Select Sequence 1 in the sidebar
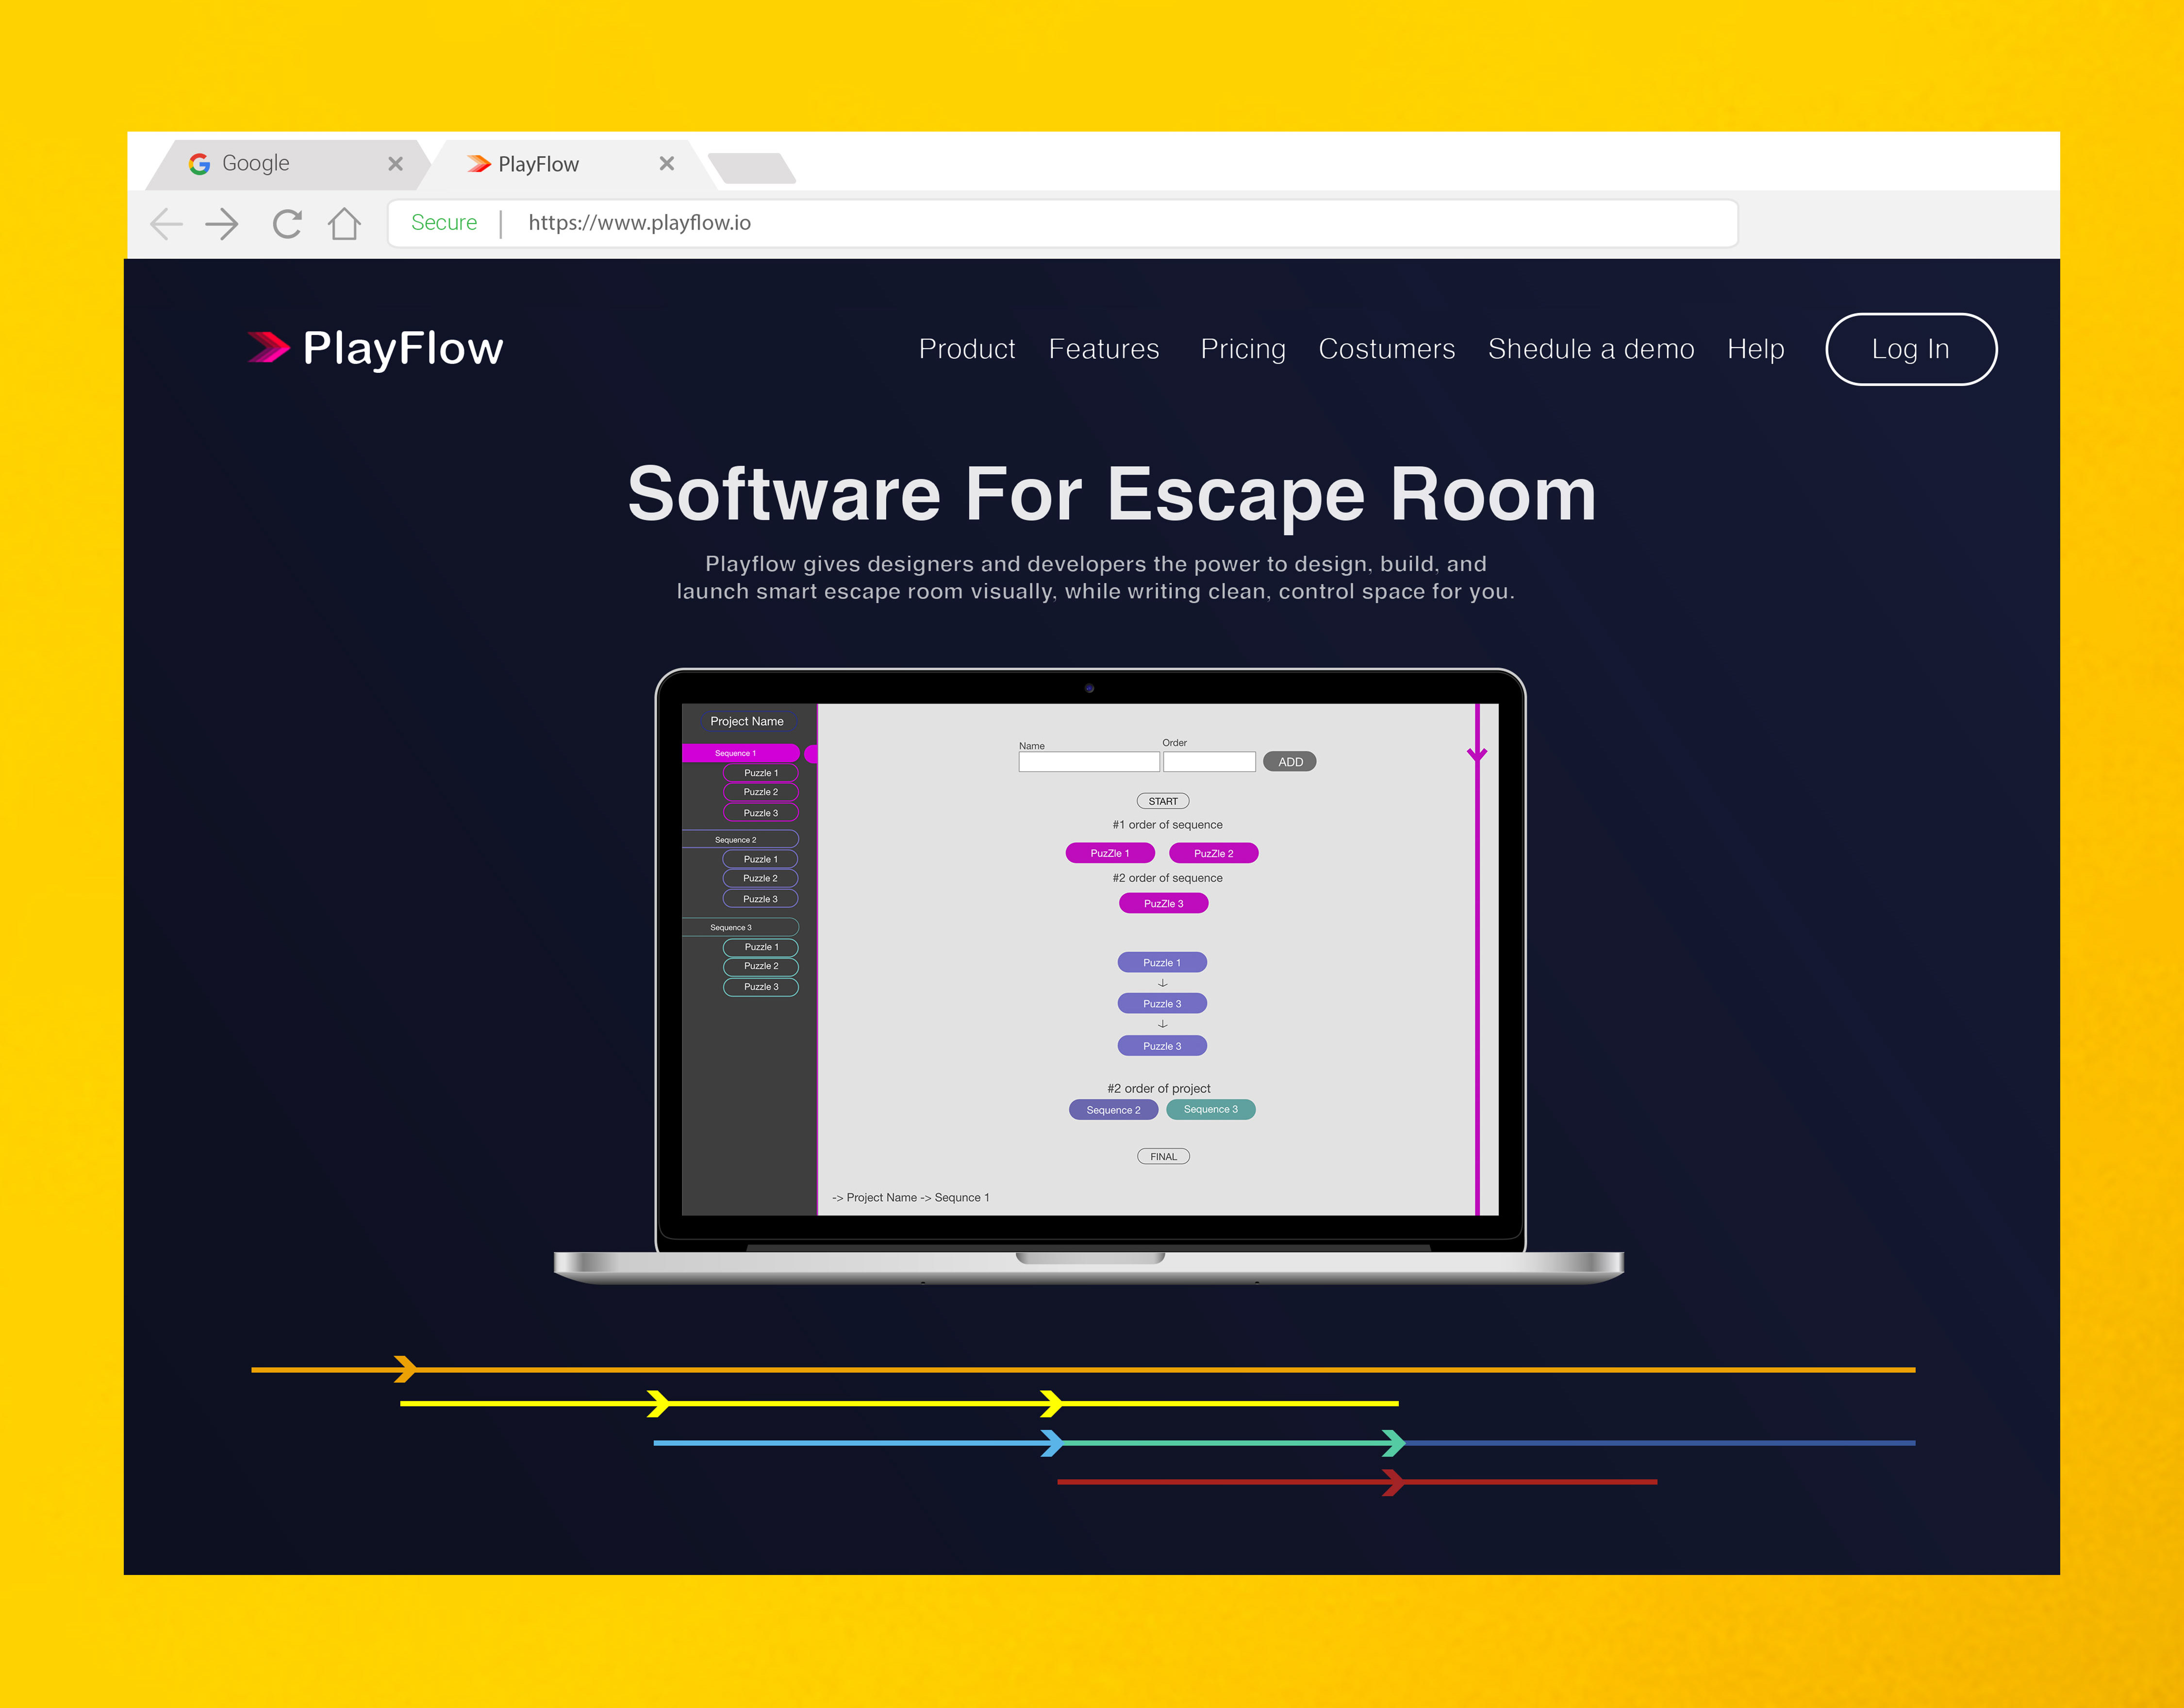This screenshot has height=1708, width=2184. click(x=741, y=753)
